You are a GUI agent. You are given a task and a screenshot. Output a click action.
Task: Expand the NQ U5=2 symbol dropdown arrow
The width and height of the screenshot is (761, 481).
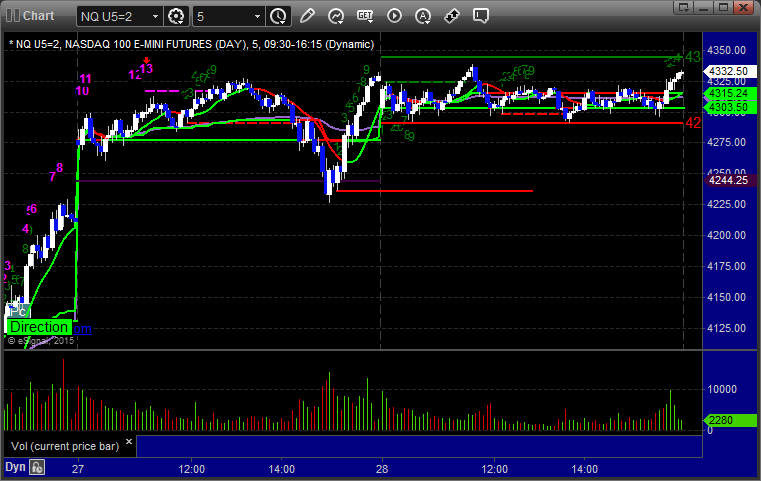tap(155, 17)
